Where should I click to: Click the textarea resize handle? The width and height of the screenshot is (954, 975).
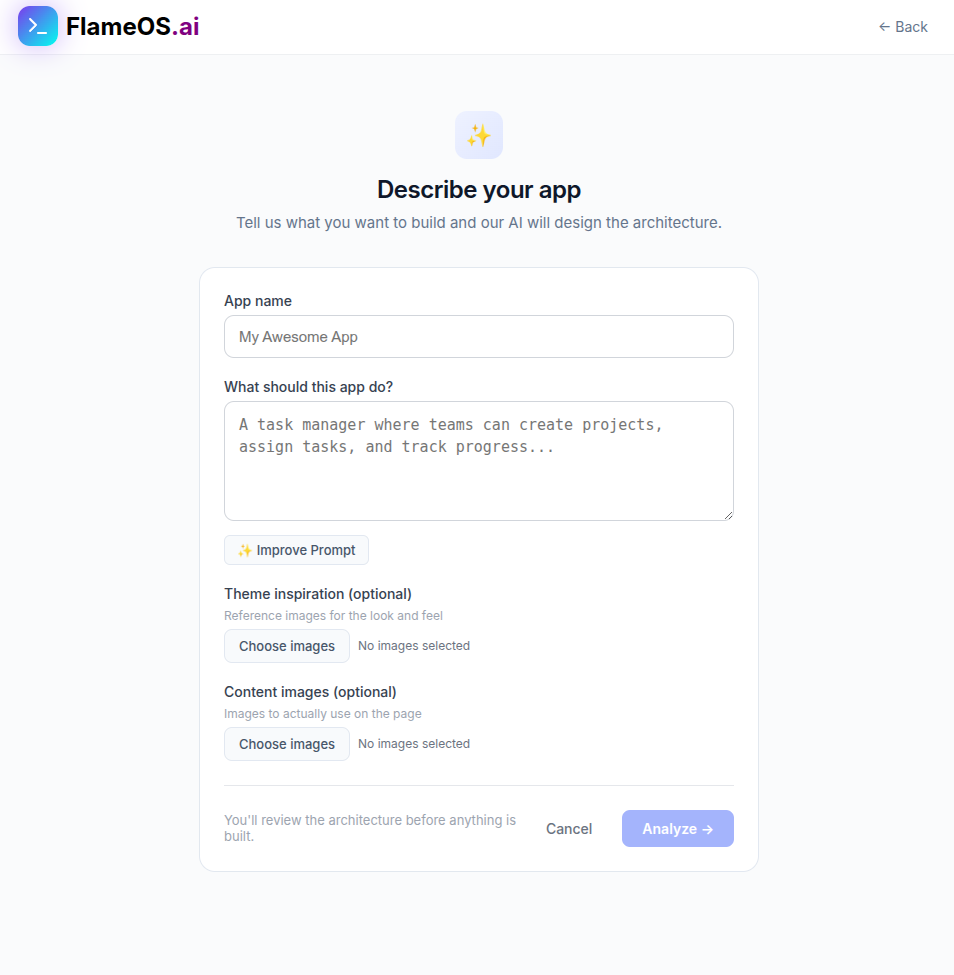tap(728, 514)
